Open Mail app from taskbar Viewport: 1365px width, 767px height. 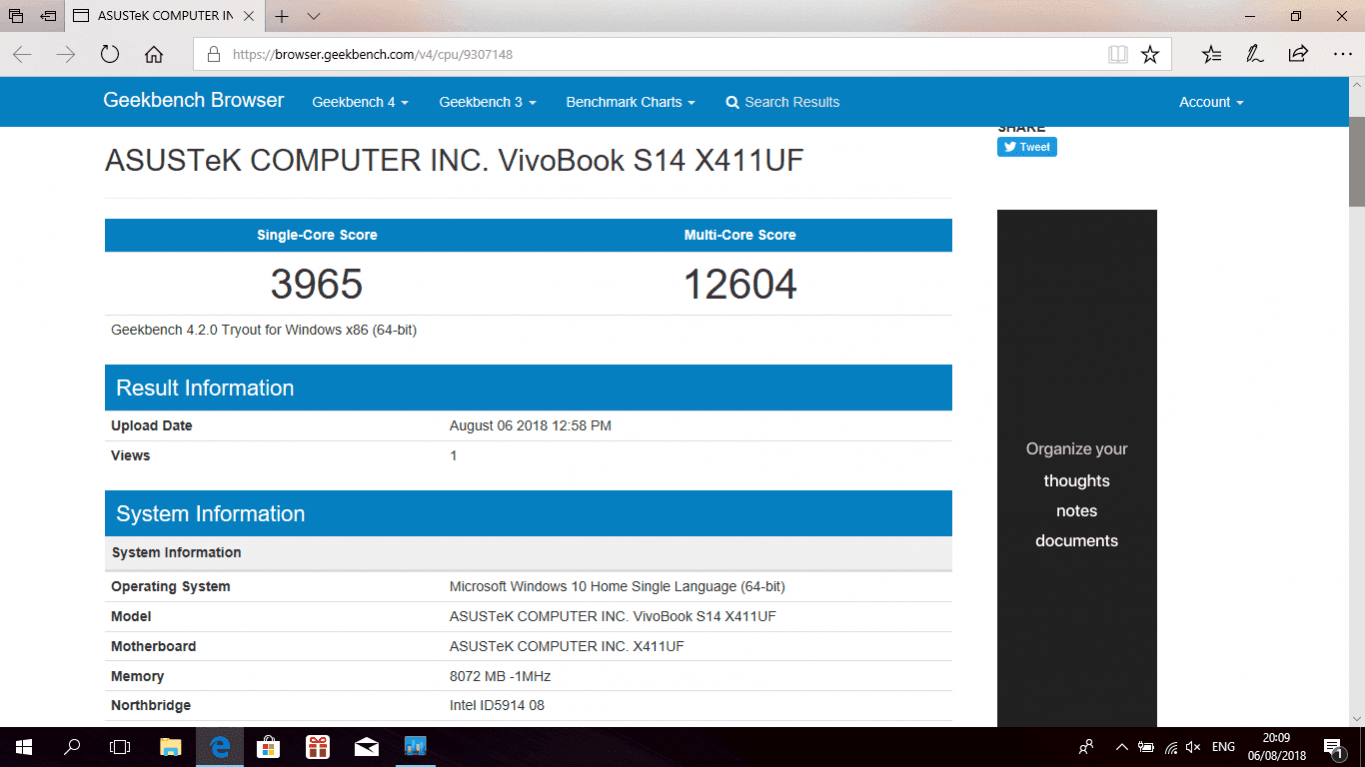pos(366,747)
